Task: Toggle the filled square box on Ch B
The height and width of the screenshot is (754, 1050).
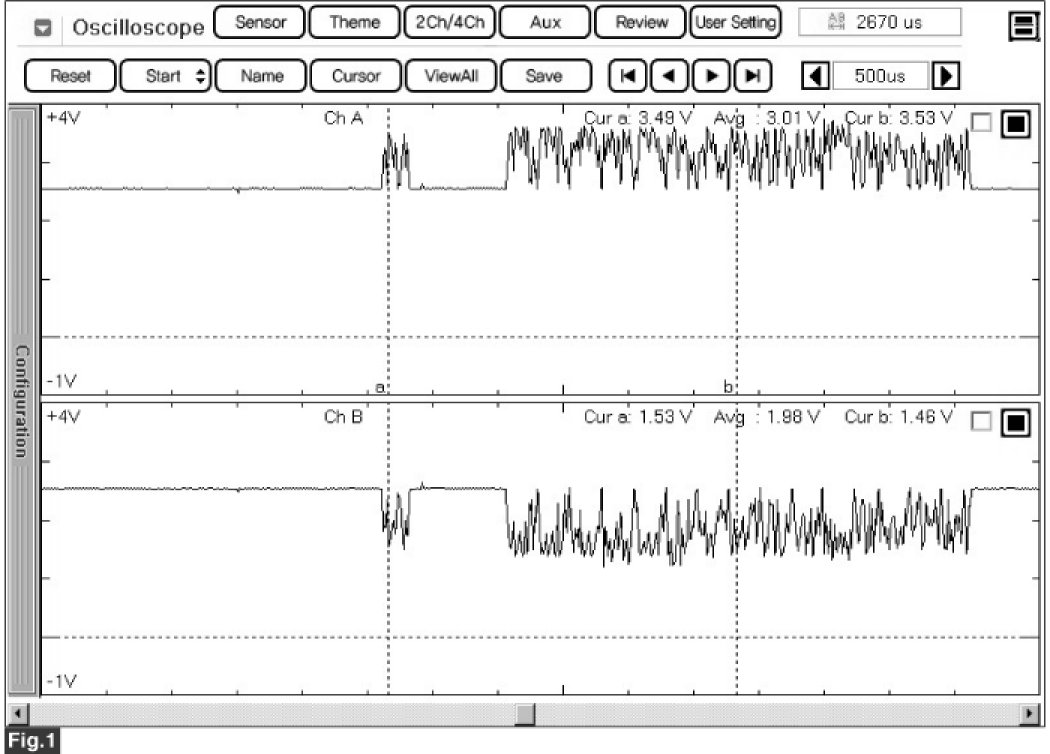Action: point(1015,423)
